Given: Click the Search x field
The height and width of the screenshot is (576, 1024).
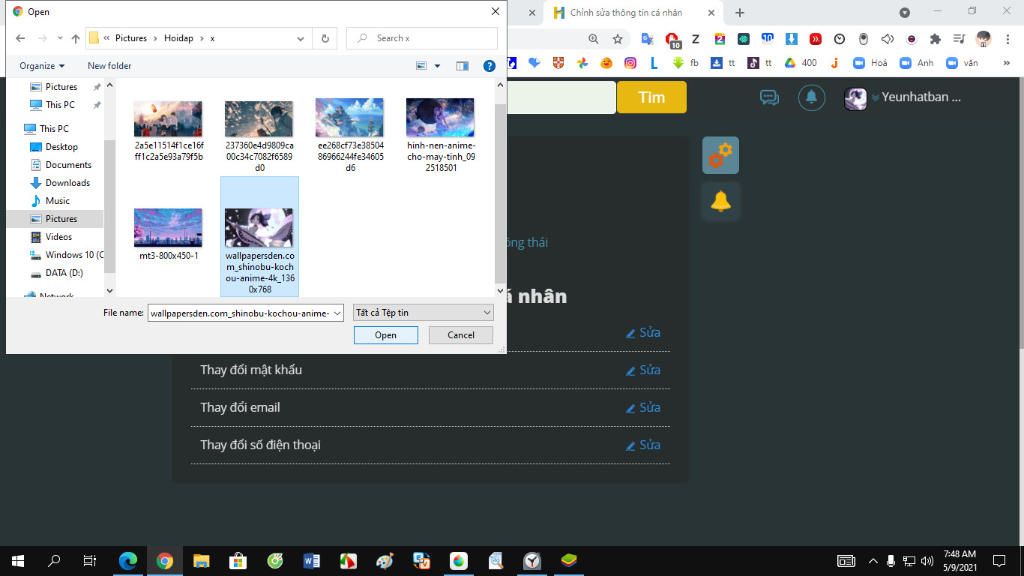Looking at the screenshot, I should (x=422, y=39).
